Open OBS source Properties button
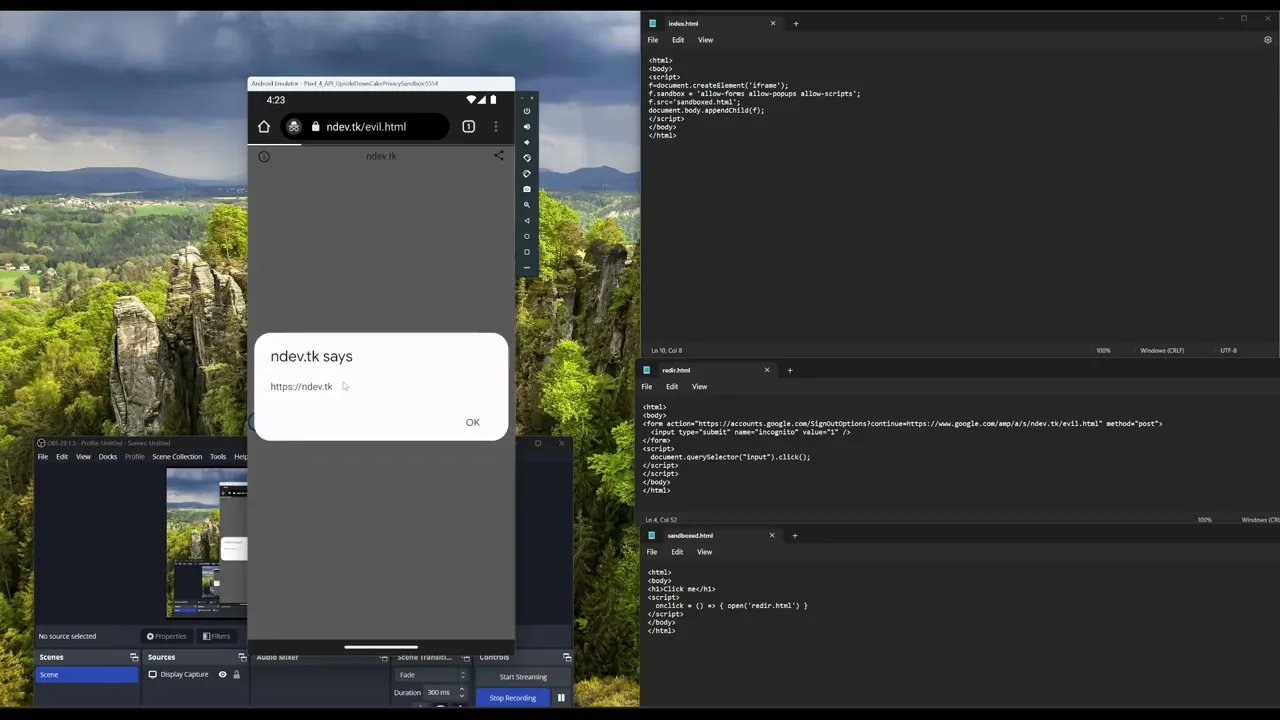Screen dimensions: 1280x720 pyautogui.click(x=167, y=636)
